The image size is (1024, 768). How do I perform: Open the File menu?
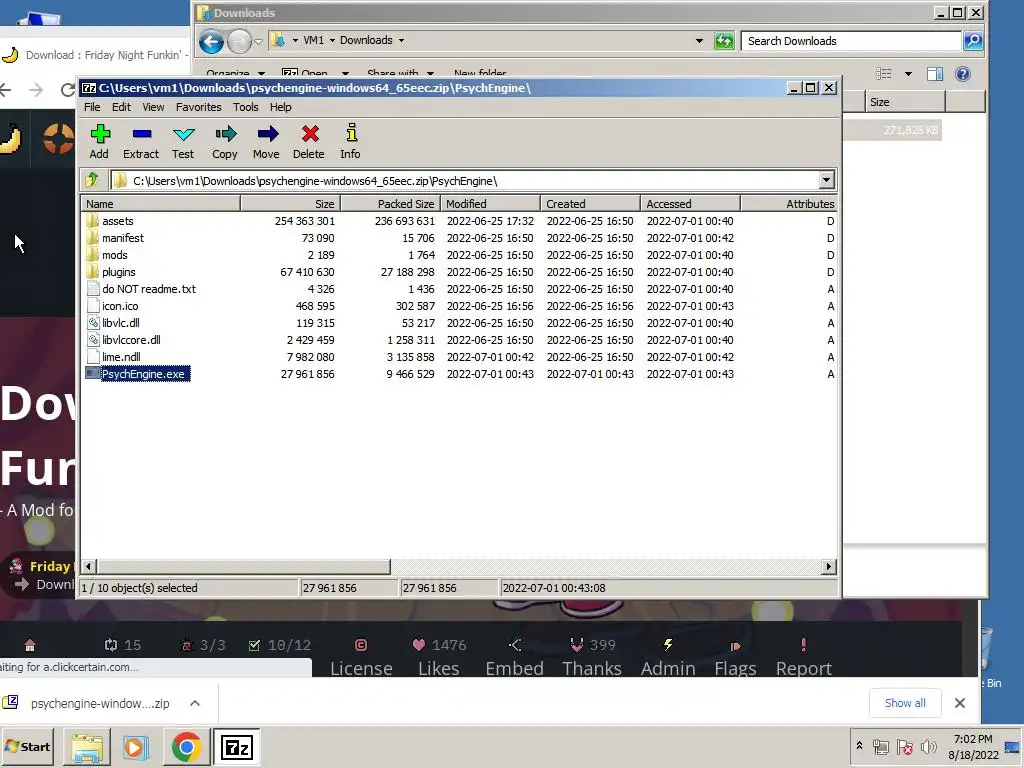92,107
